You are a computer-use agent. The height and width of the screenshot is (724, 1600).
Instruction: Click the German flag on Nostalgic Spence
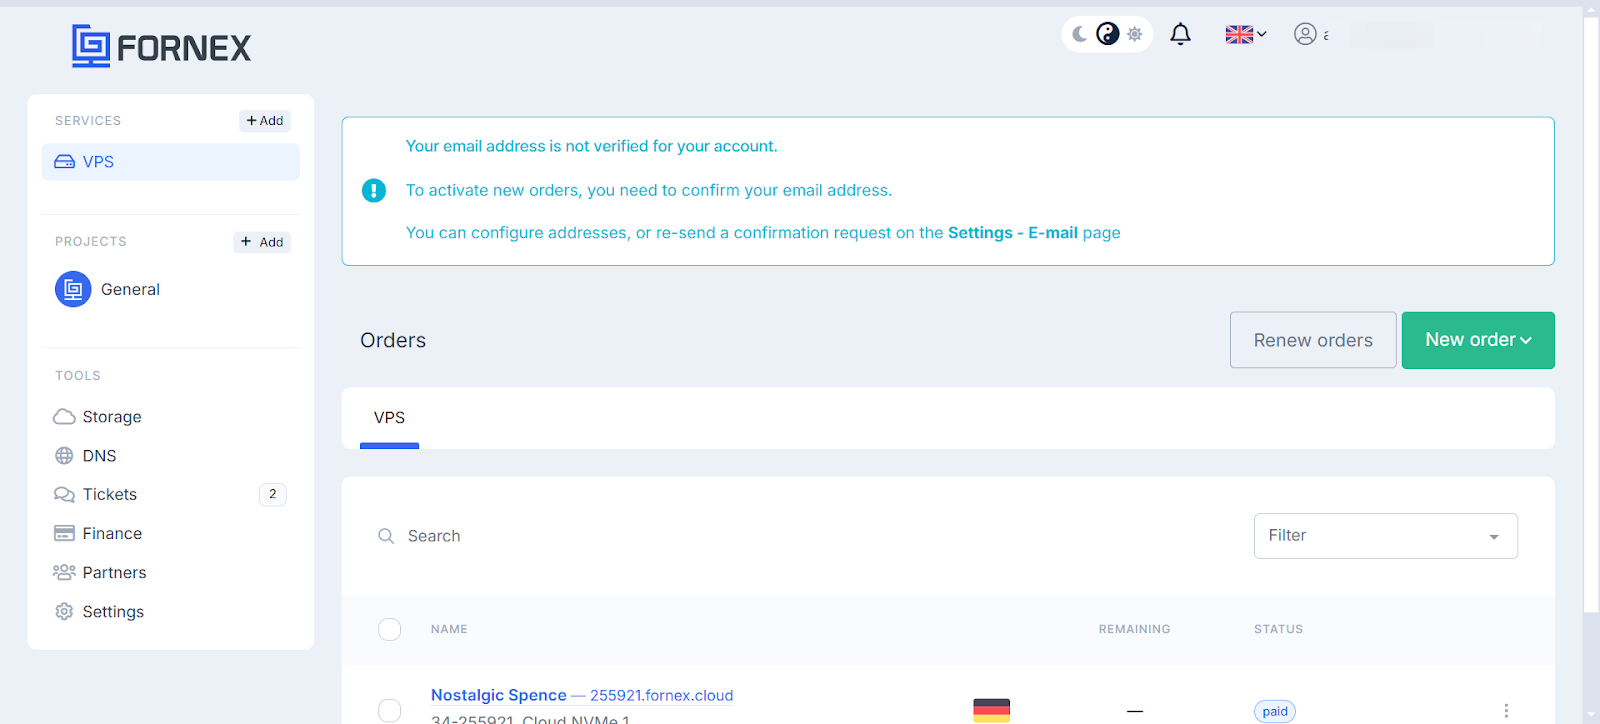coord(991,710)
